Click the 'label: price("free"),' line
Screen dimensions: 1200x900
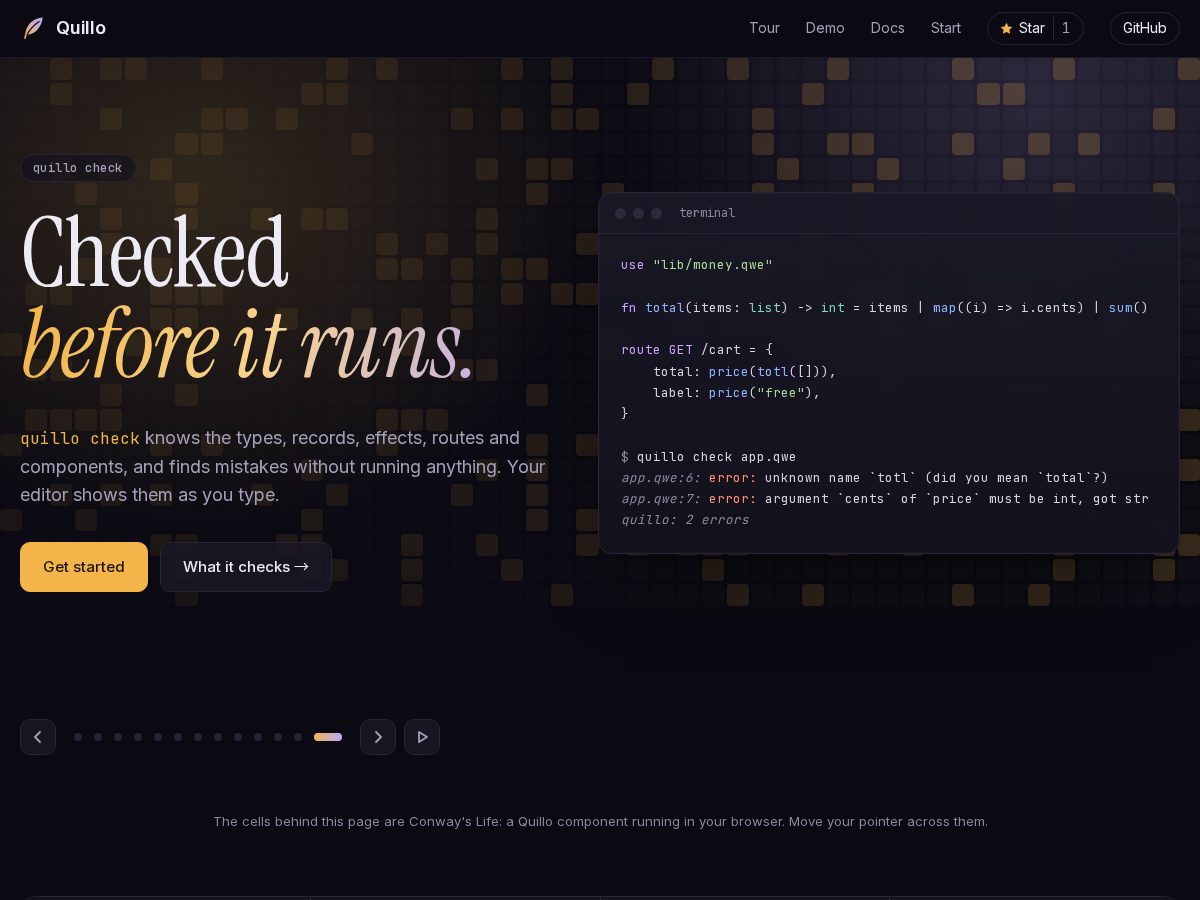coord(736,393)
